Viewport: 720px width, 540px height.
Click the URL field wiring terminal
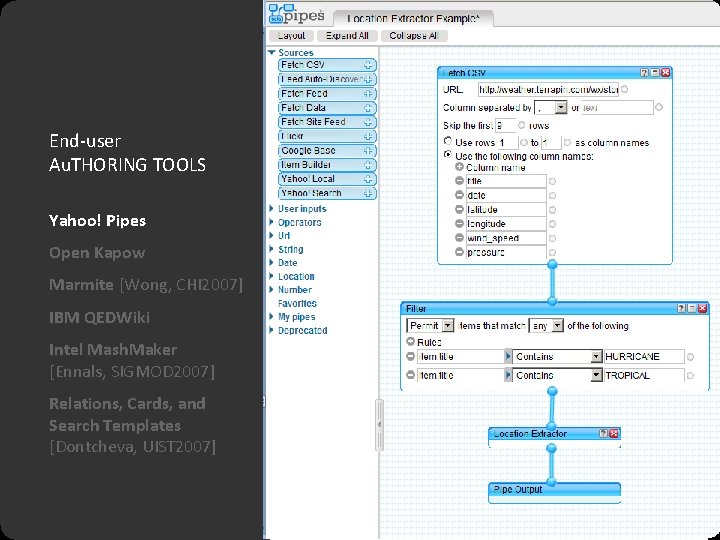pyautogui.click(x=624, y=89)
